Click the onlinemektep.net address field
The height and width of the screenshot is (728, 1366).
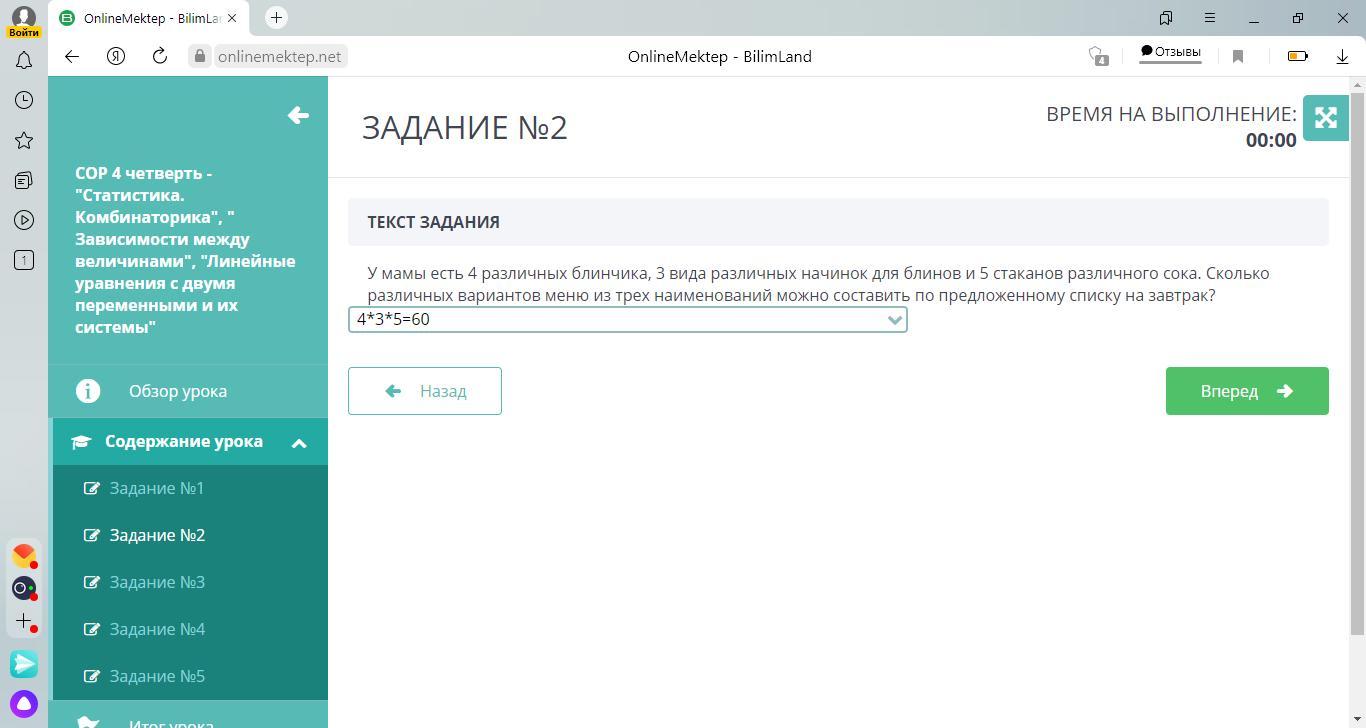click(x=279, y=57)
